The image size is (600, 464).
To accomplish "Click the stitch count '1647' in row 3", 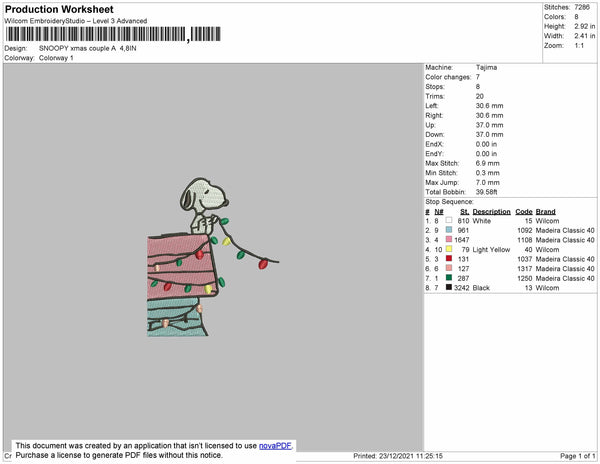I will click(x=461, y=240).
